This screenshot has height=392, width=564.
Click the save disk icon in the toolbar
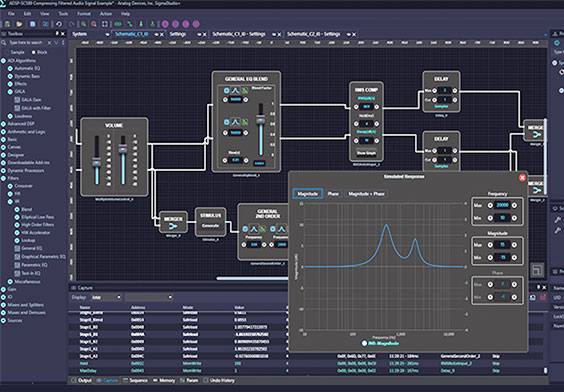pyautogui.click(x=32, y=24)
